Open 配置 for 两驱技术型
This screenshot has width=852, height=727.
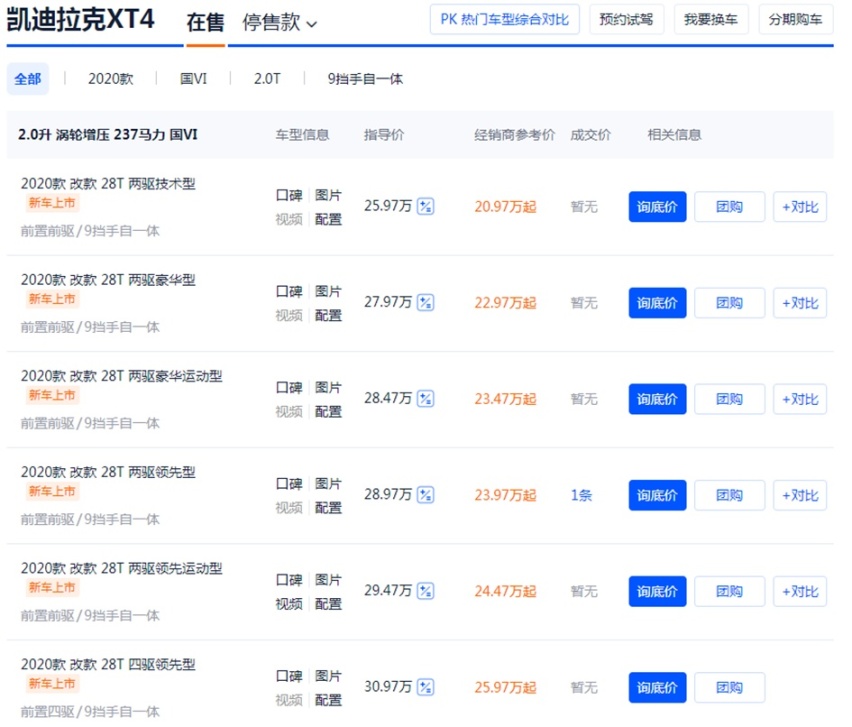pos(328,219)
